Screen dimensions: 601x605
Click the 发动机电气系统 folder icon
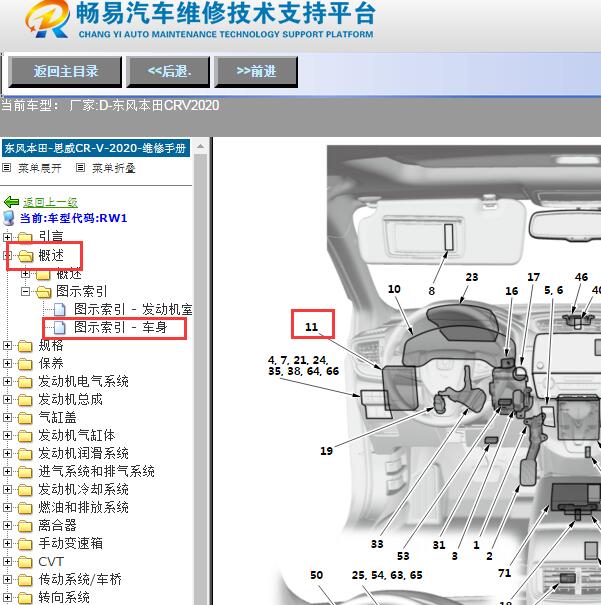25,382
